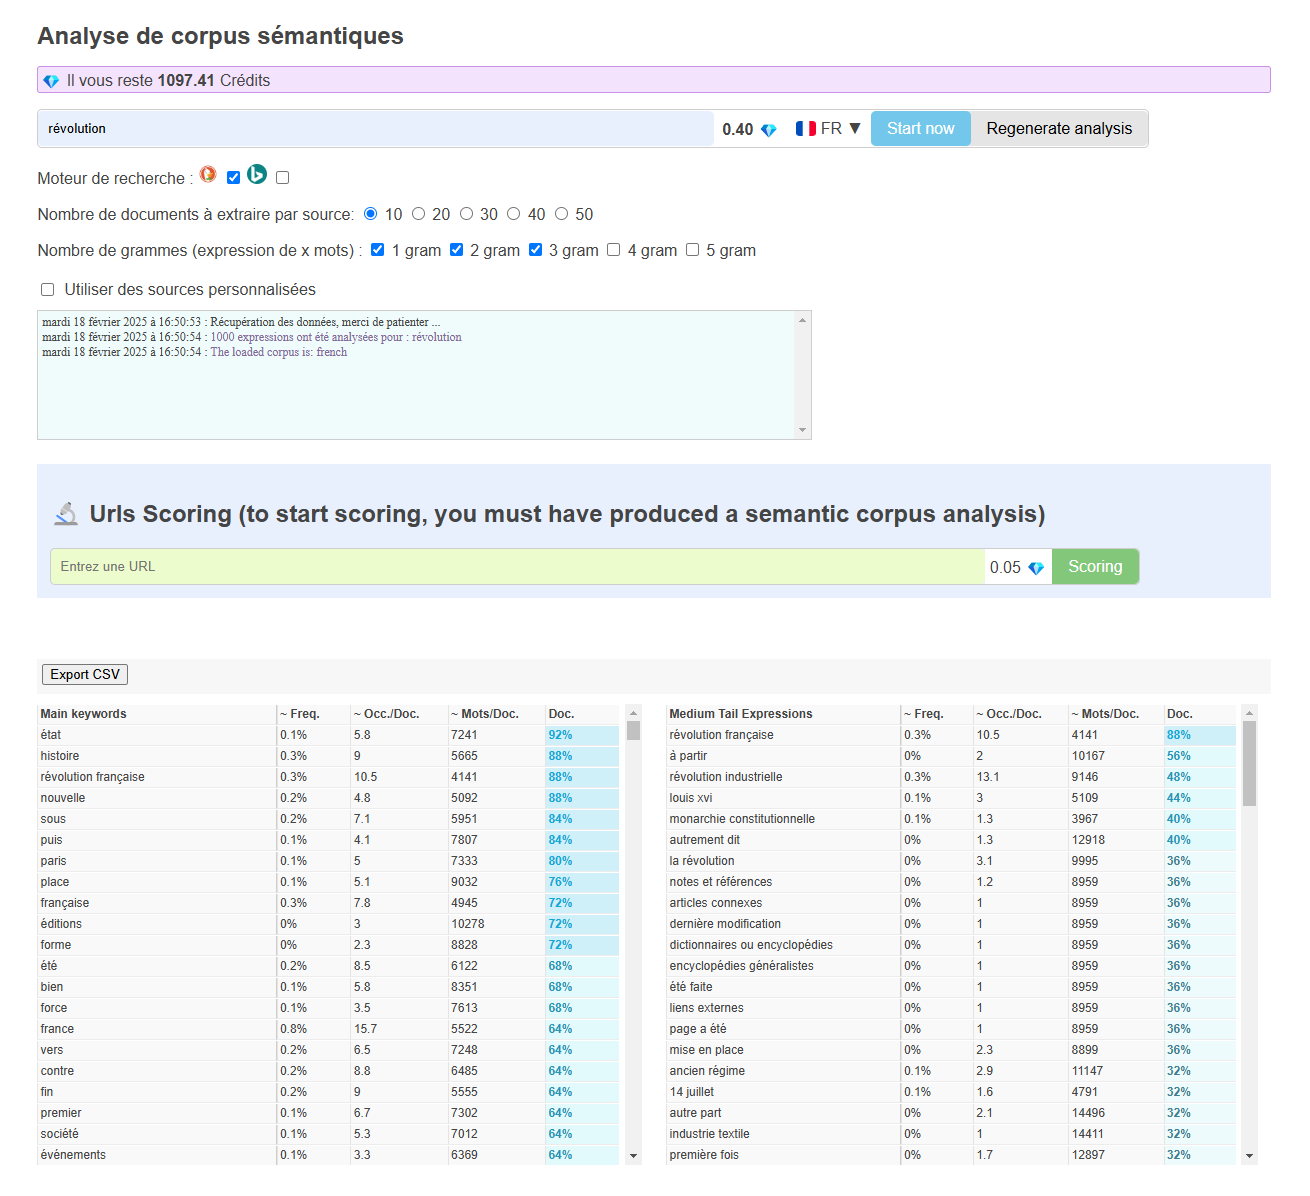The height and width of the screenshot is (1196, 1310).
Task: Tick the 5 gram checkbox
Action: 692,250
